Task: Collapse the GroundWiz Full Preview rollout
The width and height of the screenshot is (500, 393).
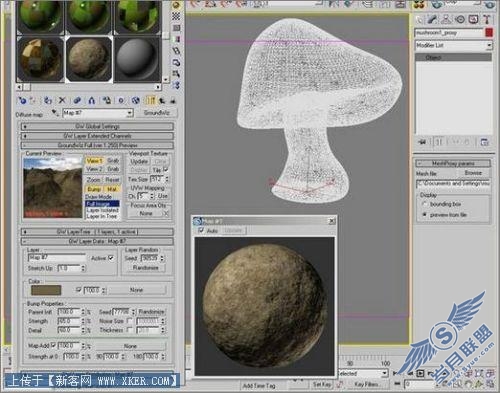Action: 97,145
